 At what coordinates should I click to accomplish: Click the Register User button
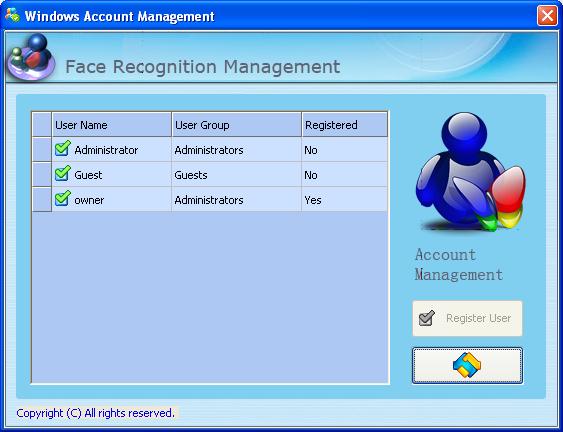[467, 318]
